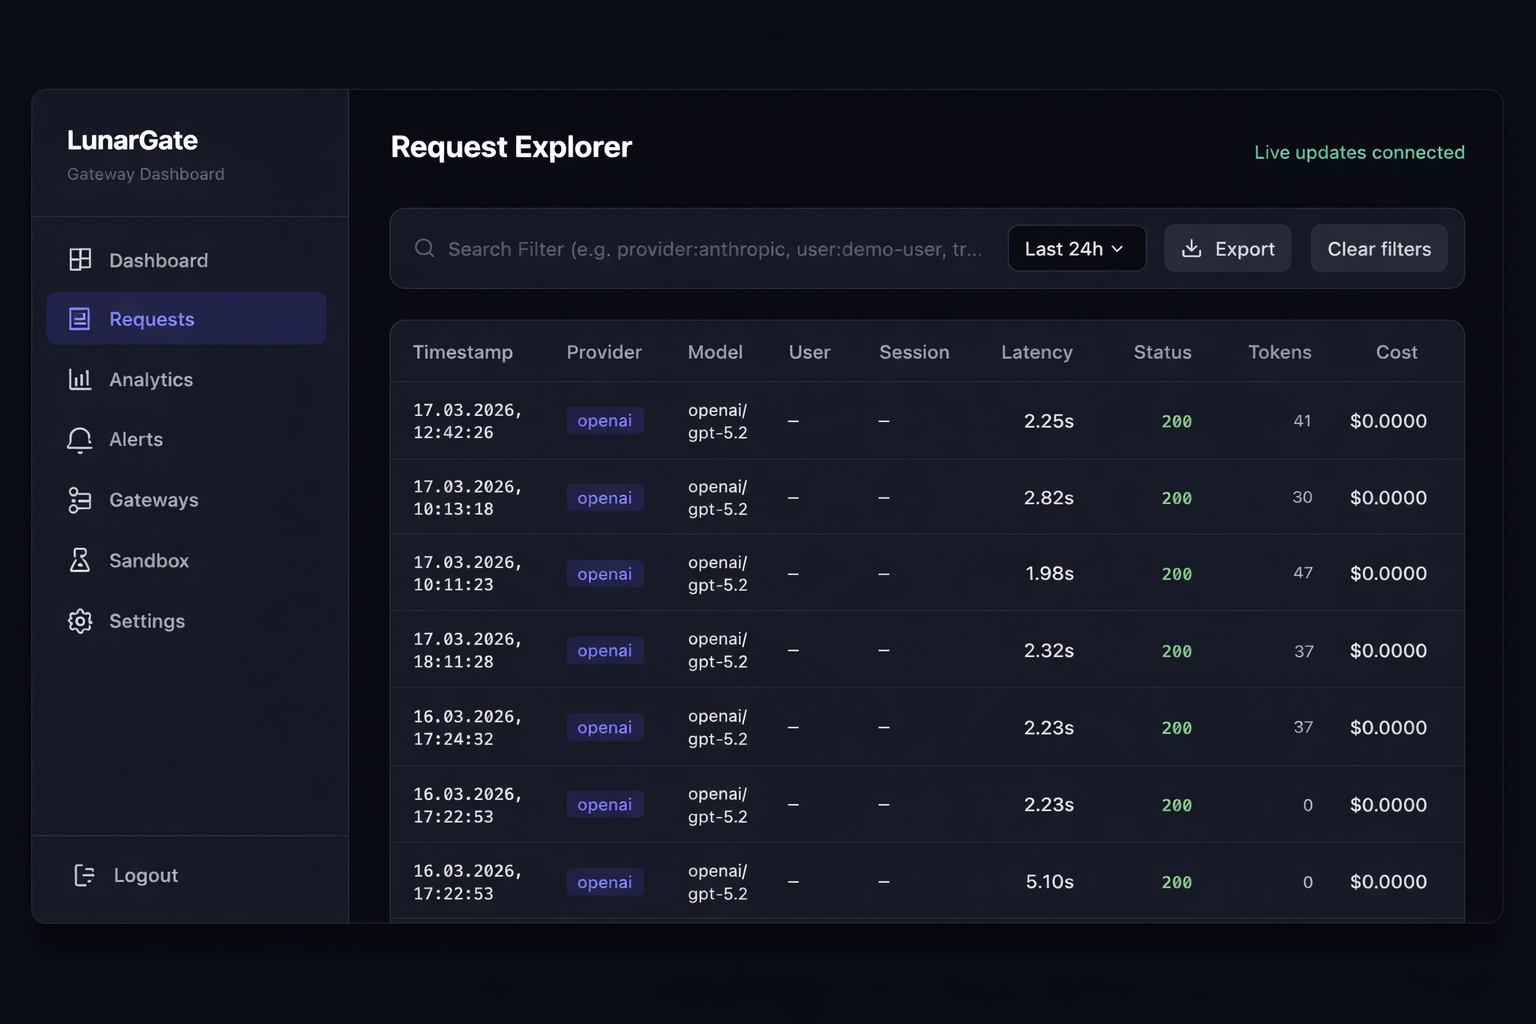
Task: Click the search magnifier icon
Action: [424, 248]
